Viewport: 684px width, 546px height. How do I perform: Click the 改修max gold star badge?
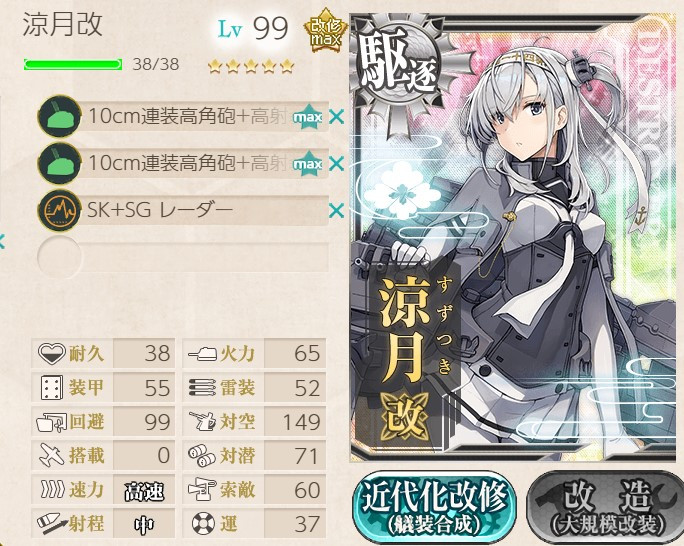[x=325, y=31]
